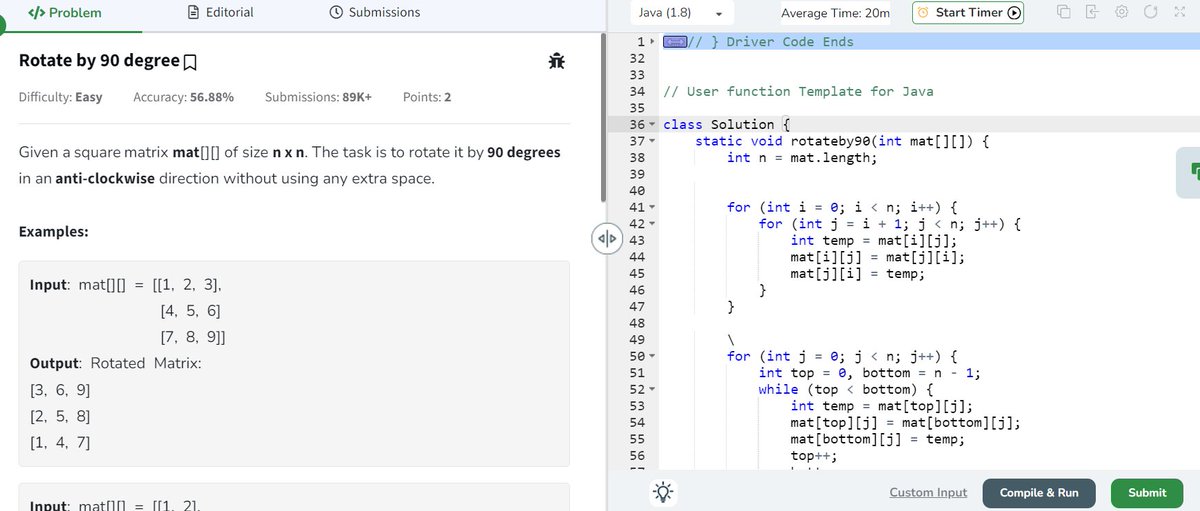Click the mat[j][i] = temp; line
Screen dimensions: 1200x511
857,273
